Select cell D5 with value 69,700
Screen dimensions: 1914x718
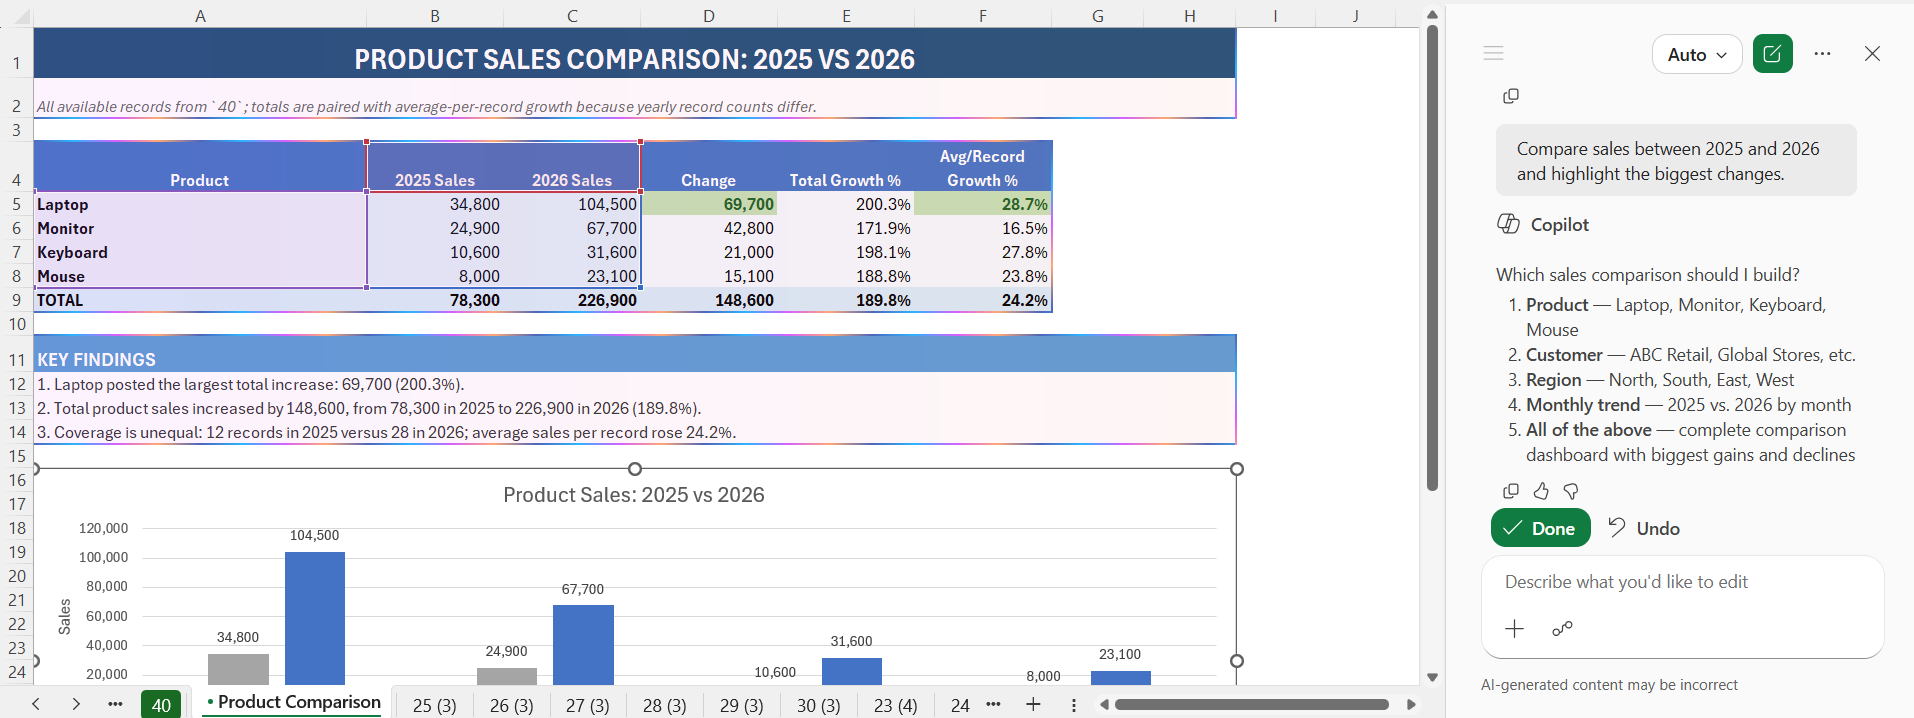709,204
